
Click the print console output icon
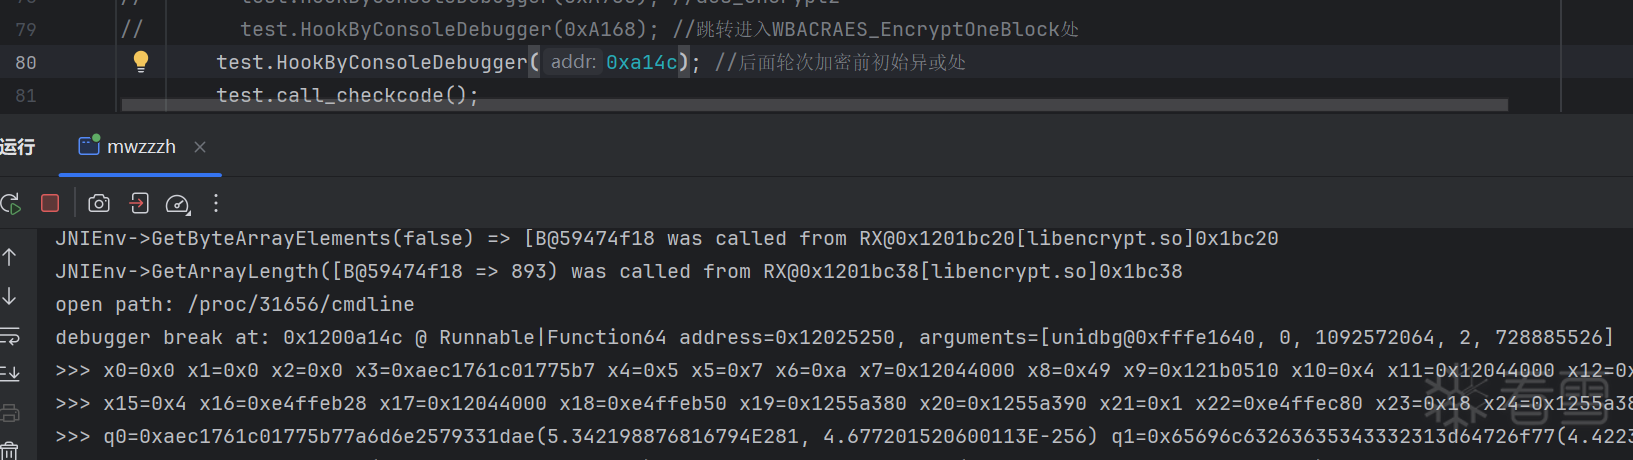10,412
